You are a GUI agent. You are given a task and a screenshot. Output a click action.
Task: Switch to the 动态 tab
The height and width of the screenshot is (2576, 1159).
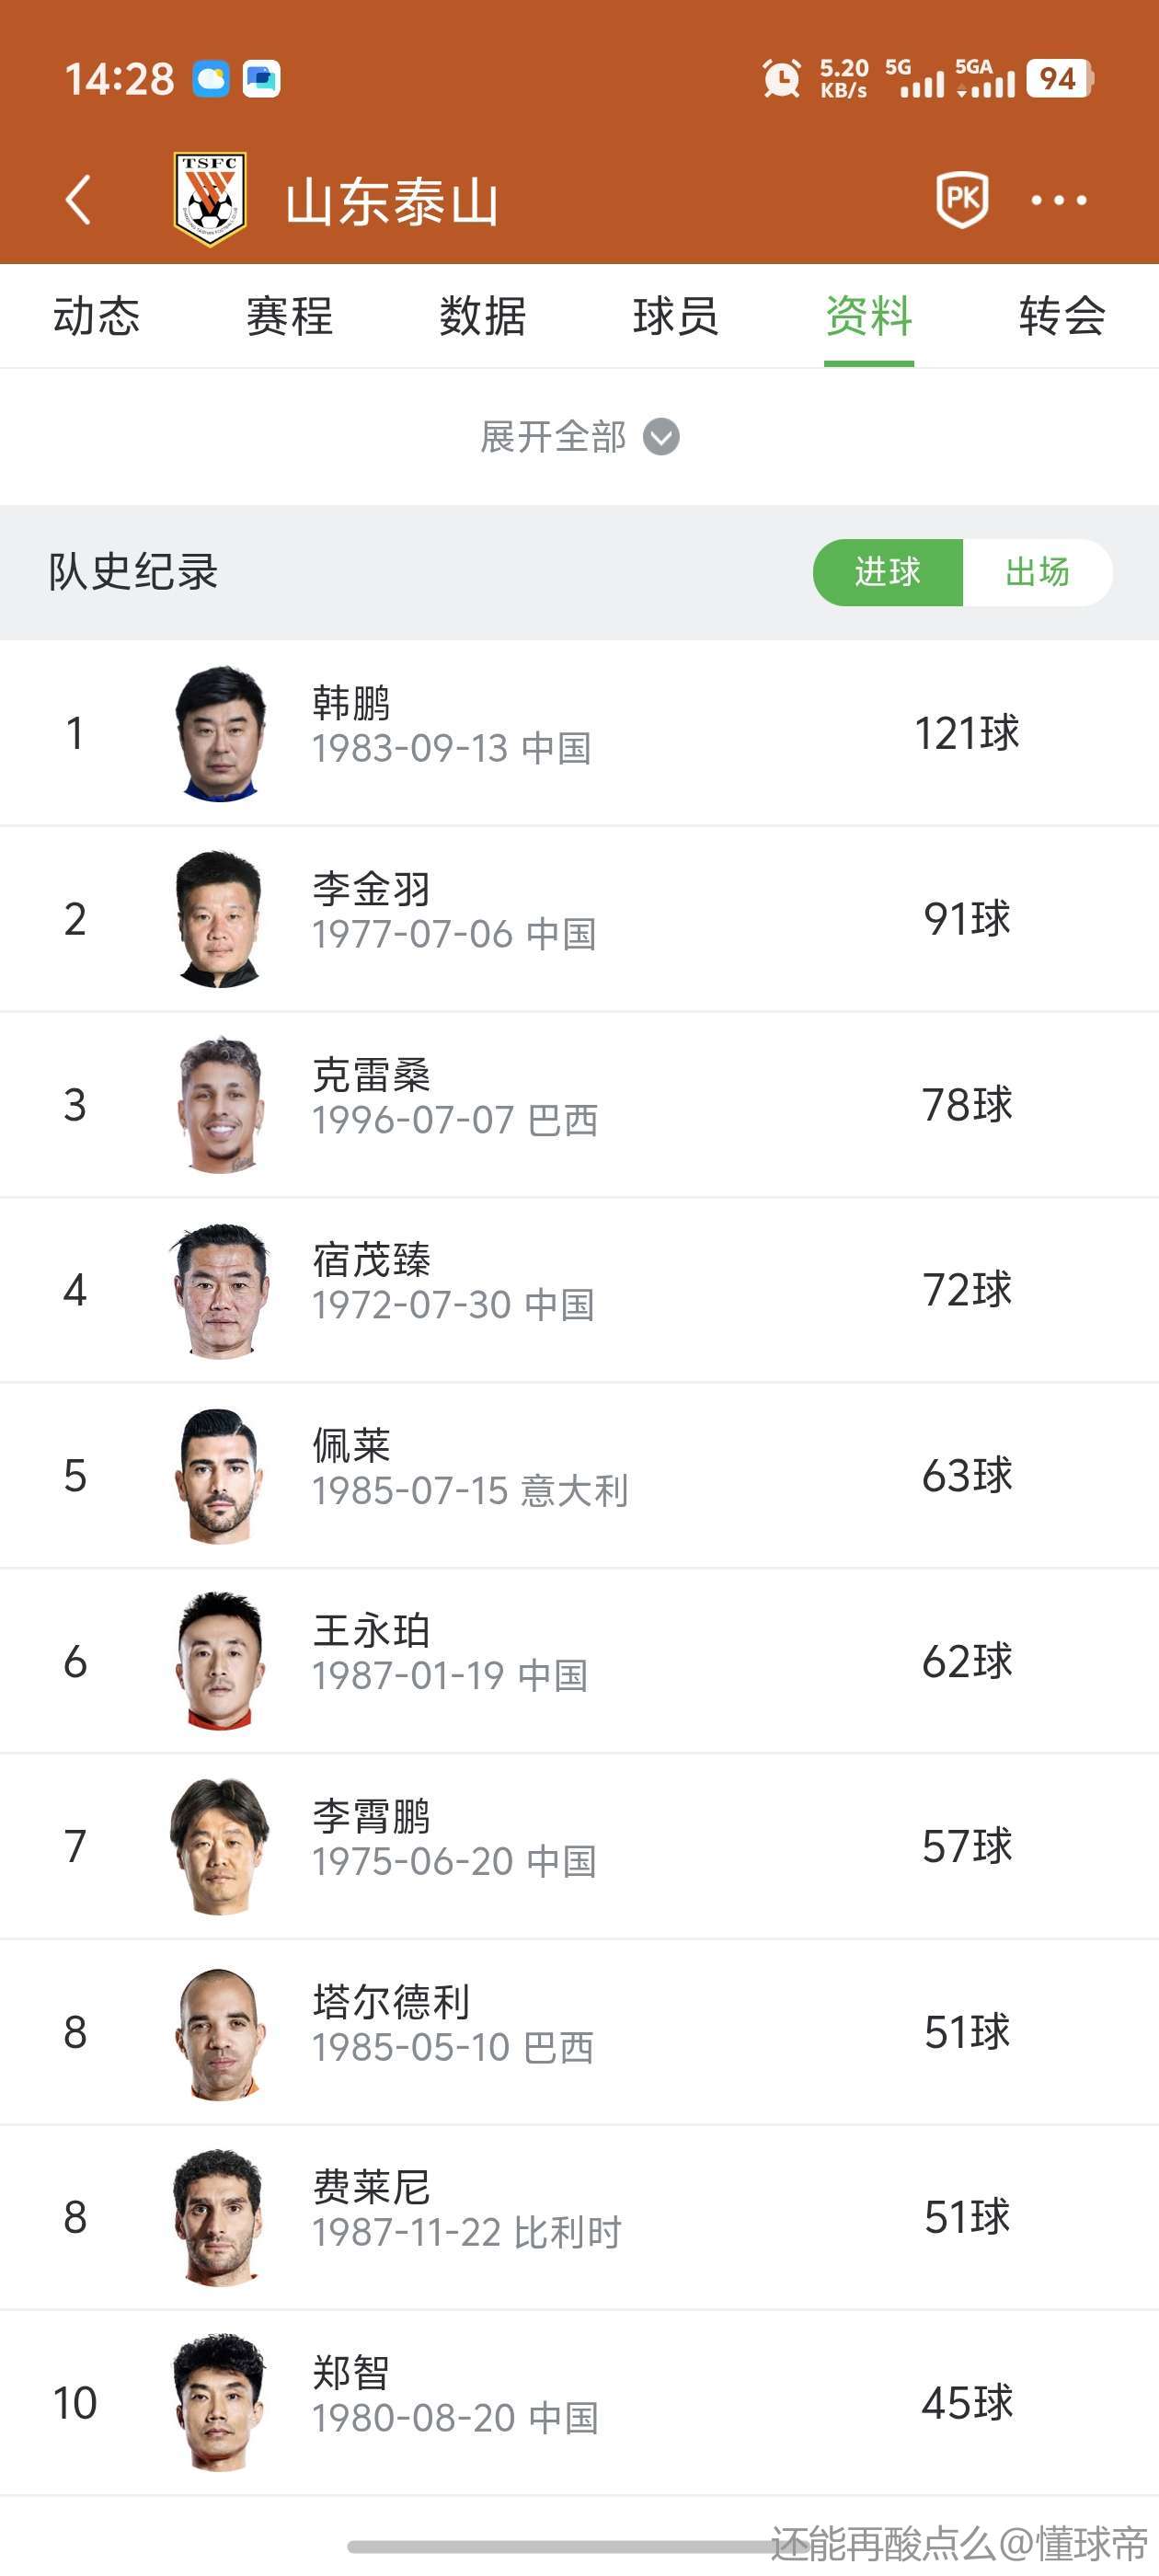tap(96, 316)
